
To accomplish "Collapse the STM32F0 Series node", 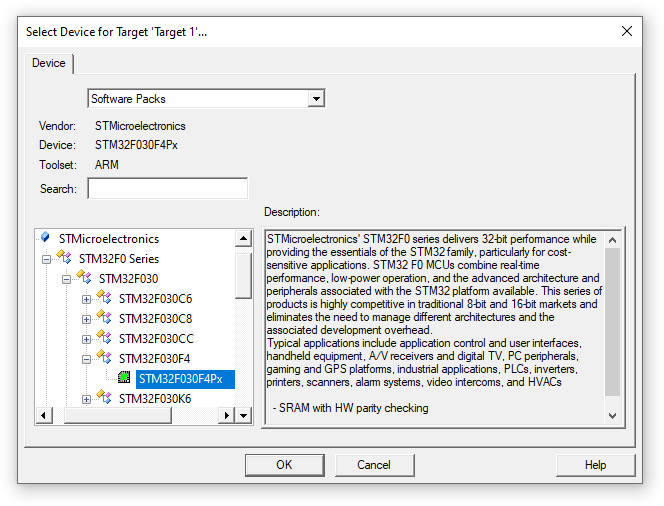I will 46,259.
